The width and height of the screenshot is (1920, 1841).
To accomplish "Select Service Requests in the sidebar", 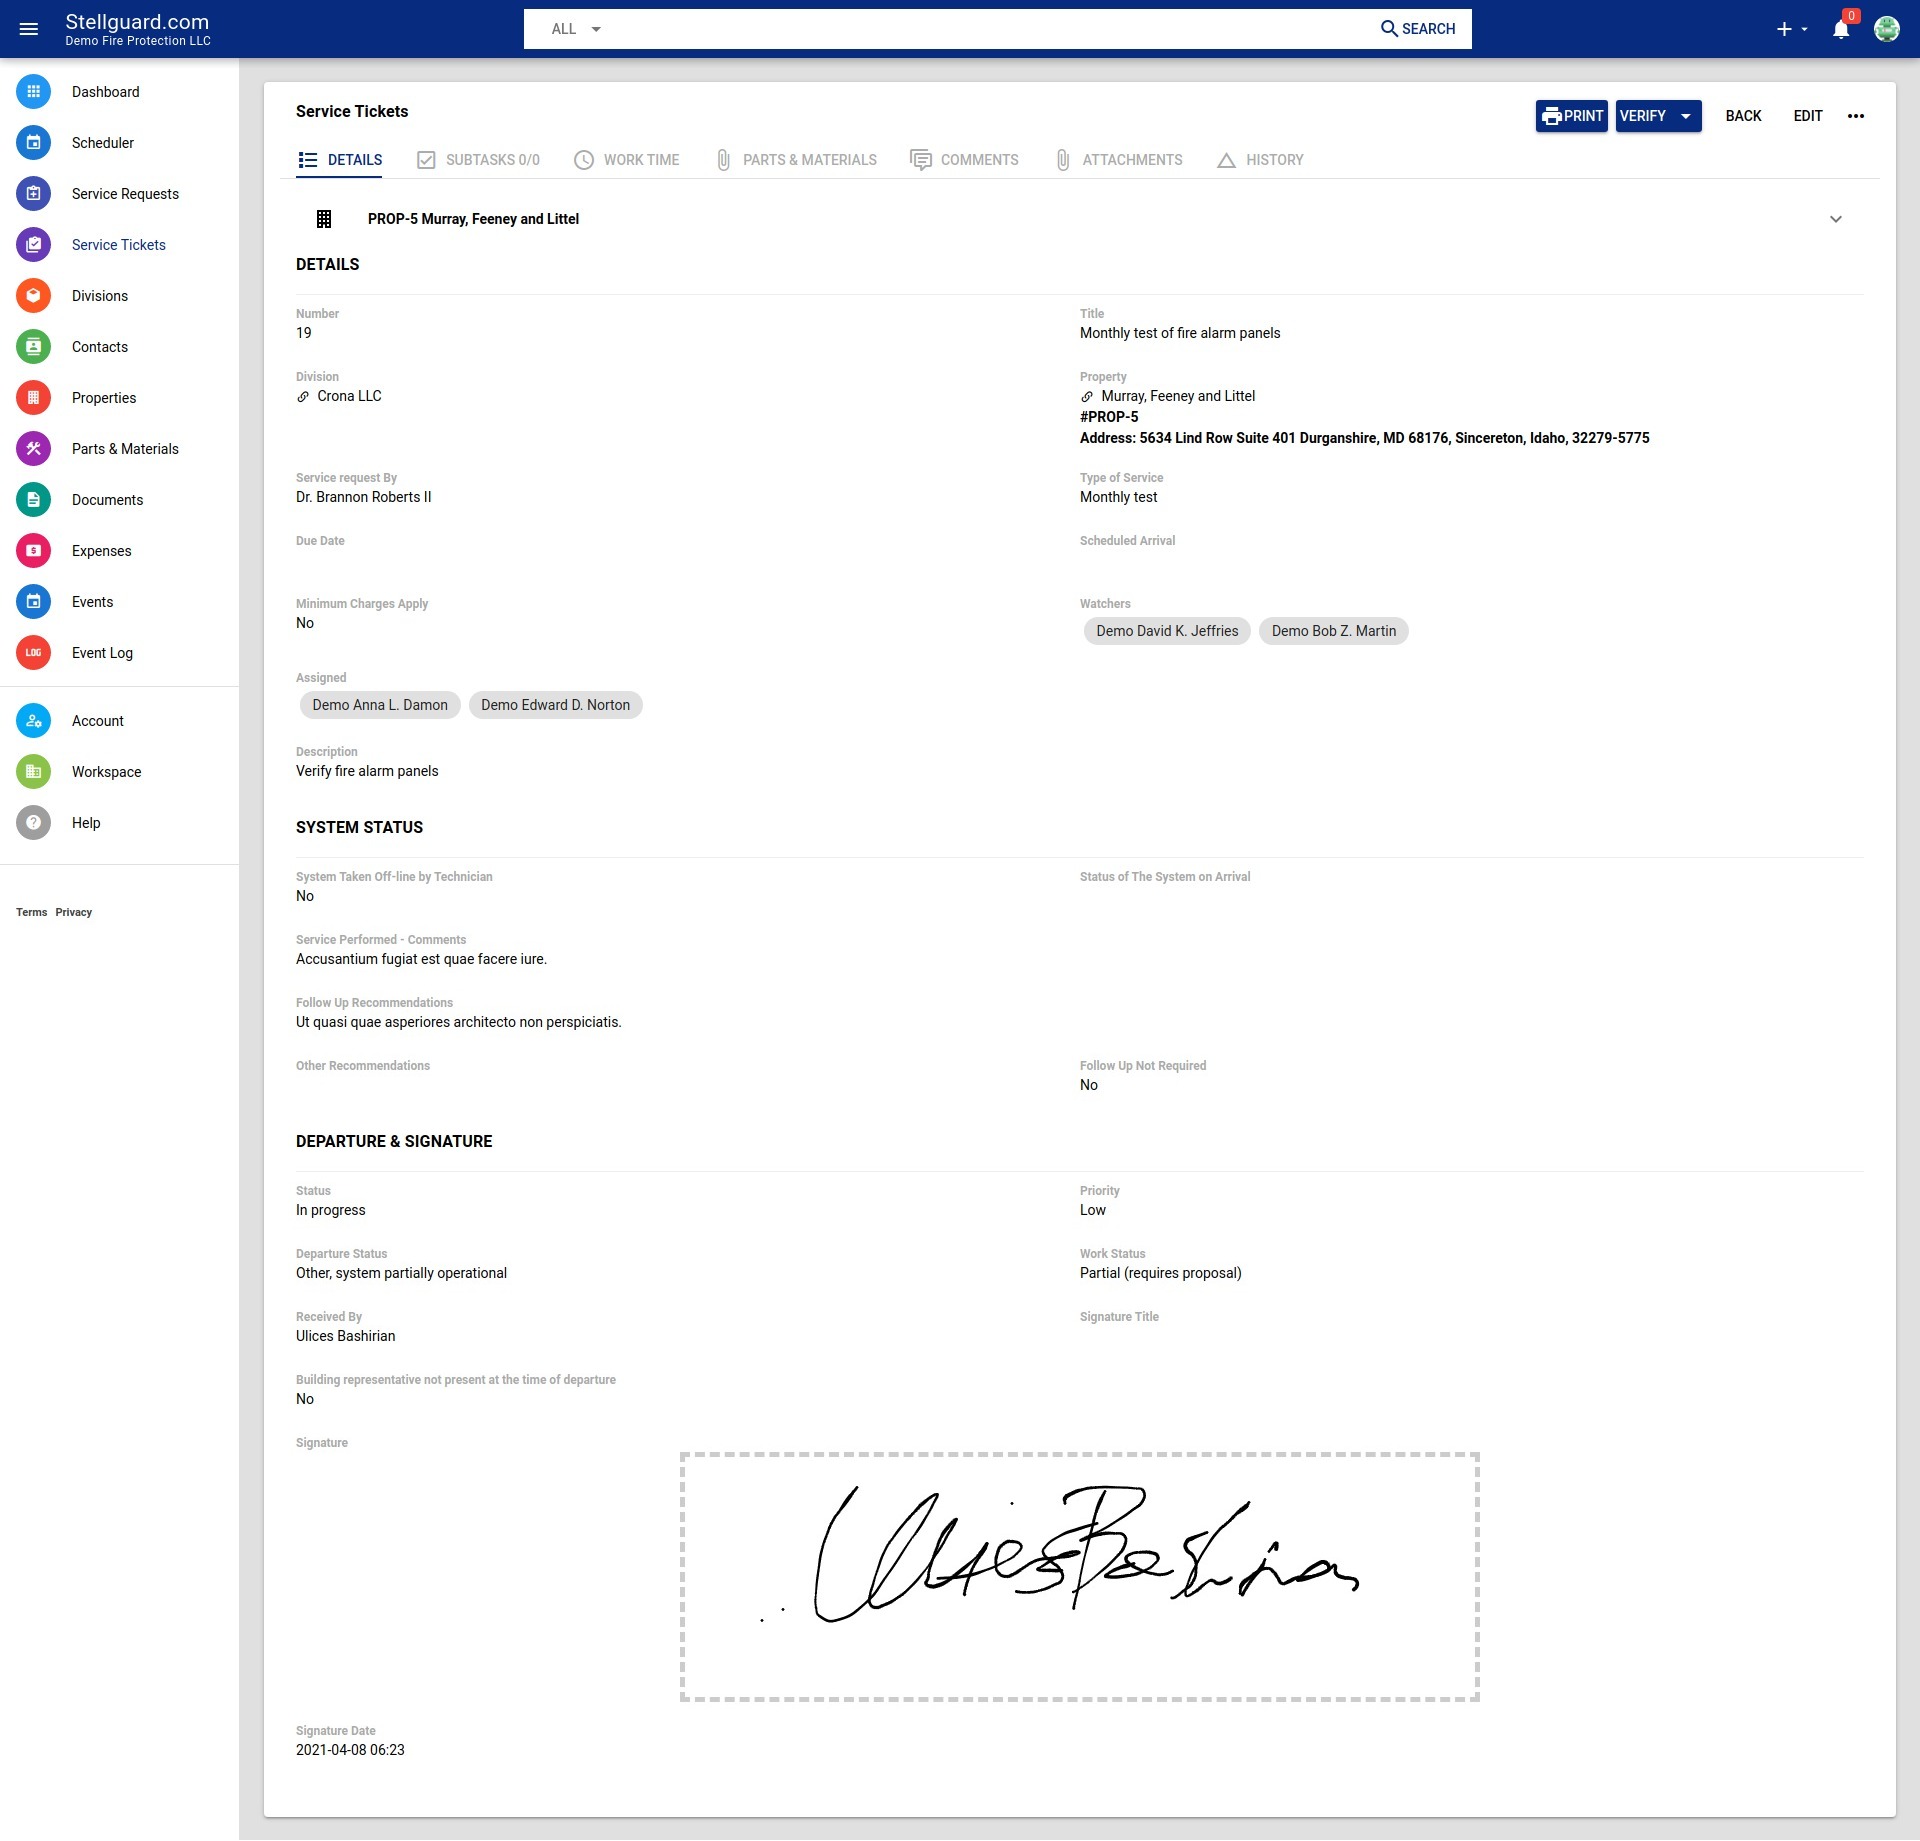I will point(125,194).
